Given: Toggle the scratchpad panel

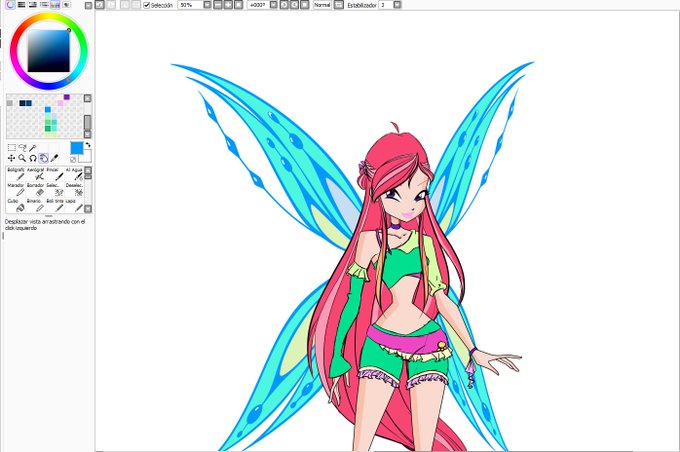Looking at the screenshot, I should point(66,5).
